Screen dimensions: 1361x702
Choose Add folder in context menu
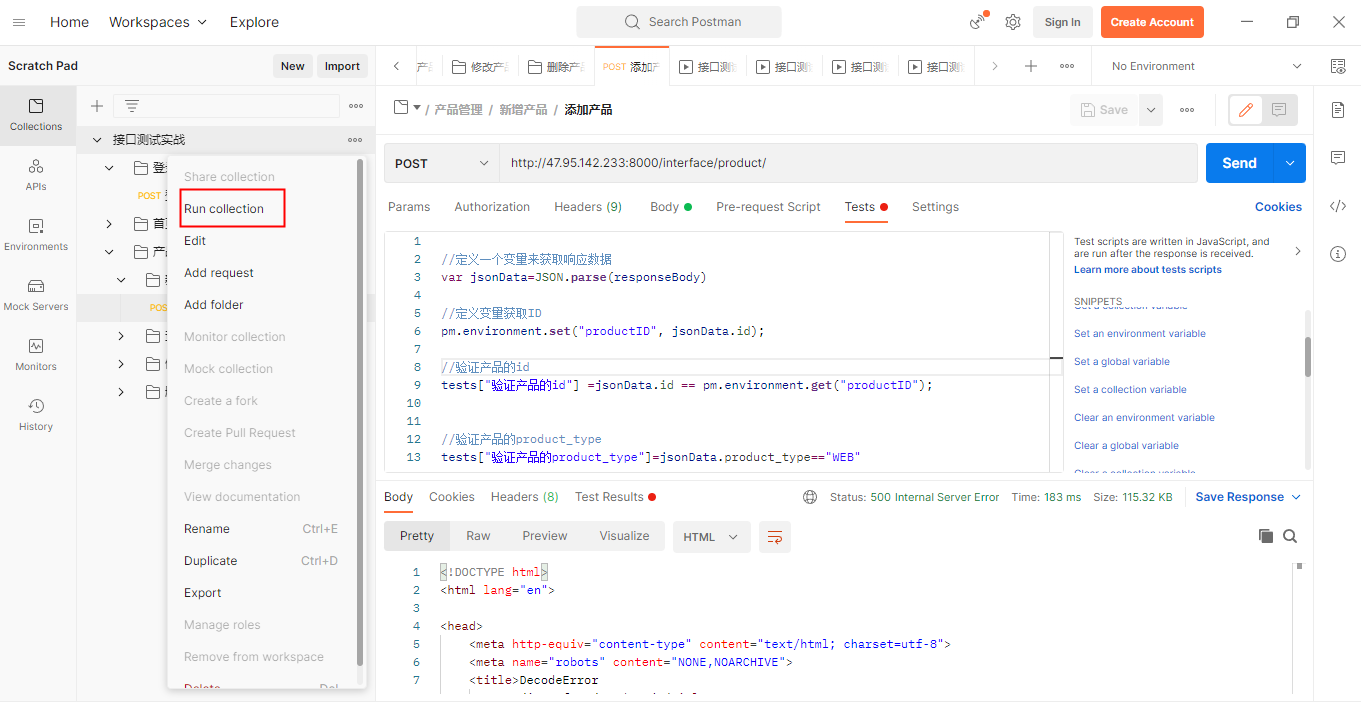point(214,305)
